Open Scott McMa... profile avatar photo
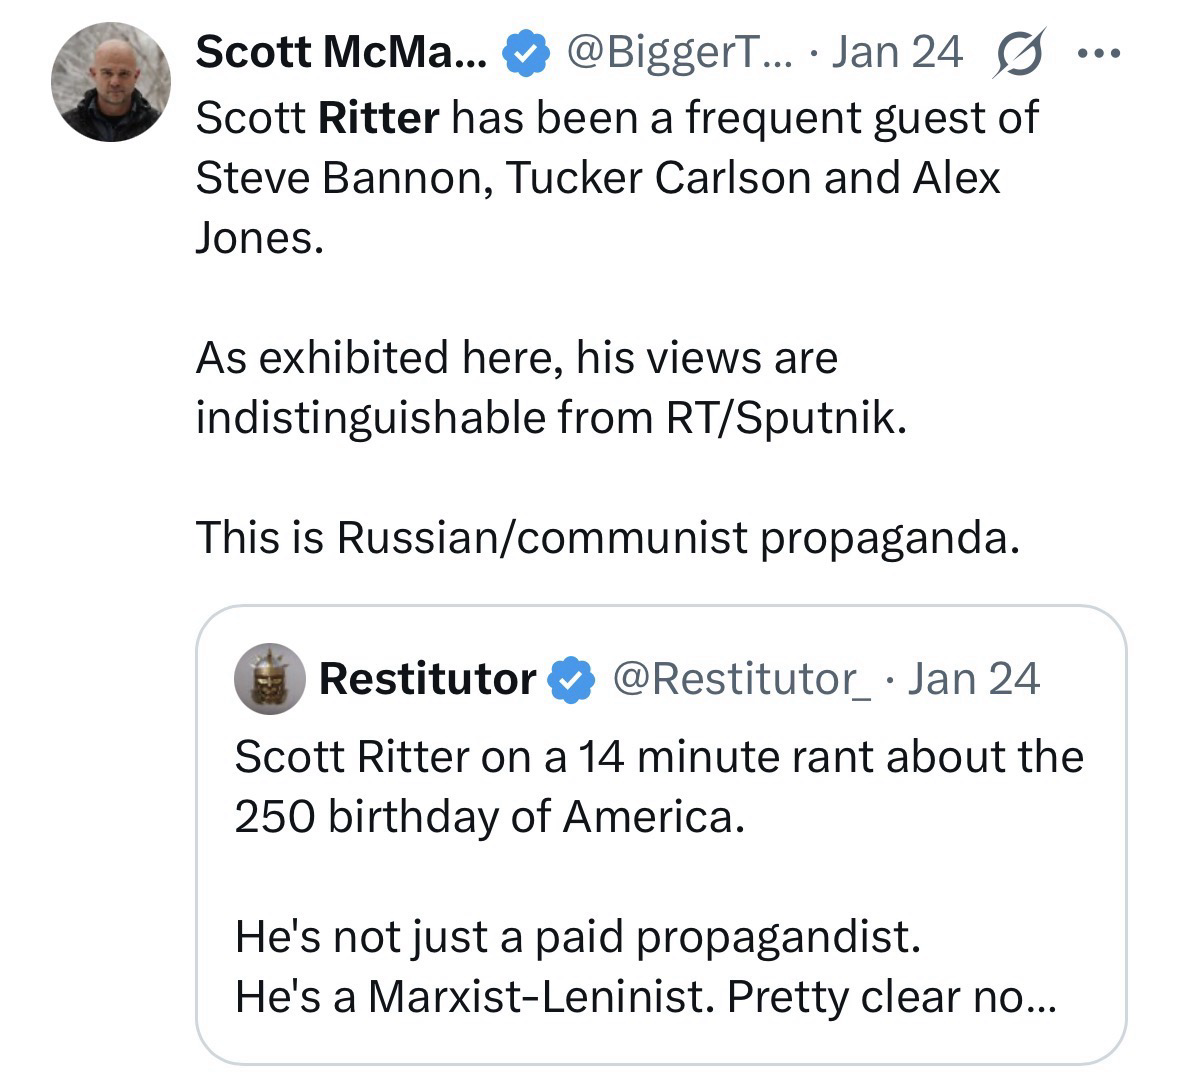The image size is (1179, 1080). [x=111, y=82]
